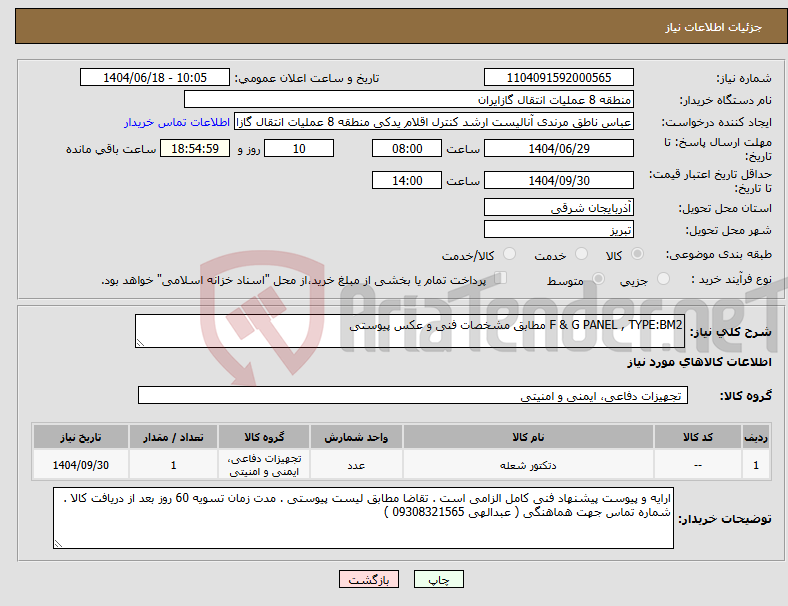Click the اطلاعات کالاهای مورد نیاز section heading
The image size is (788, 606).
coord(699,362)
